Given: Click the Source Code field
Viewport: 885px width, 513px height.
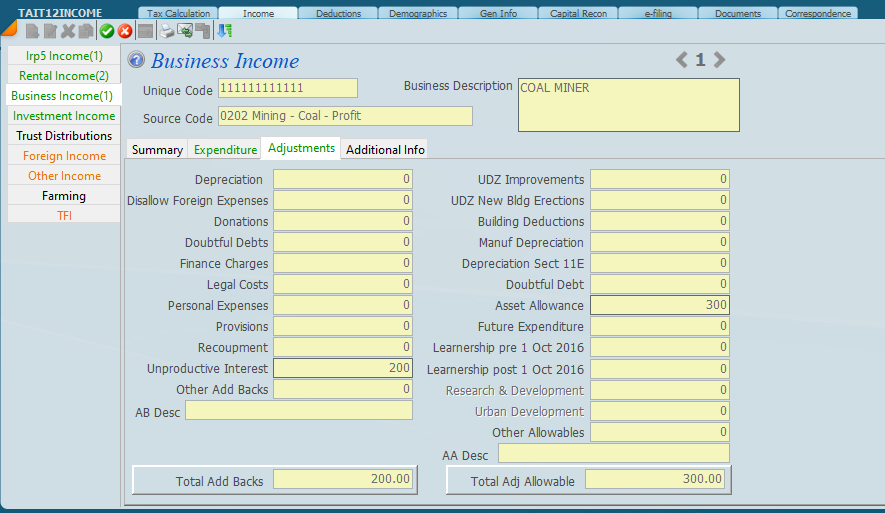Looking at the screenshot, I should tap(344, 116).
